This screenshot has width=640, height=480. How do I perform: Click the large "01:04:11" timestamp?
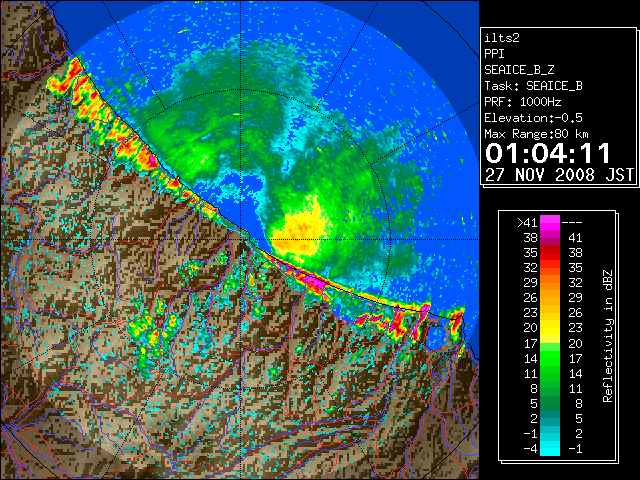click(x=548, y=153)
